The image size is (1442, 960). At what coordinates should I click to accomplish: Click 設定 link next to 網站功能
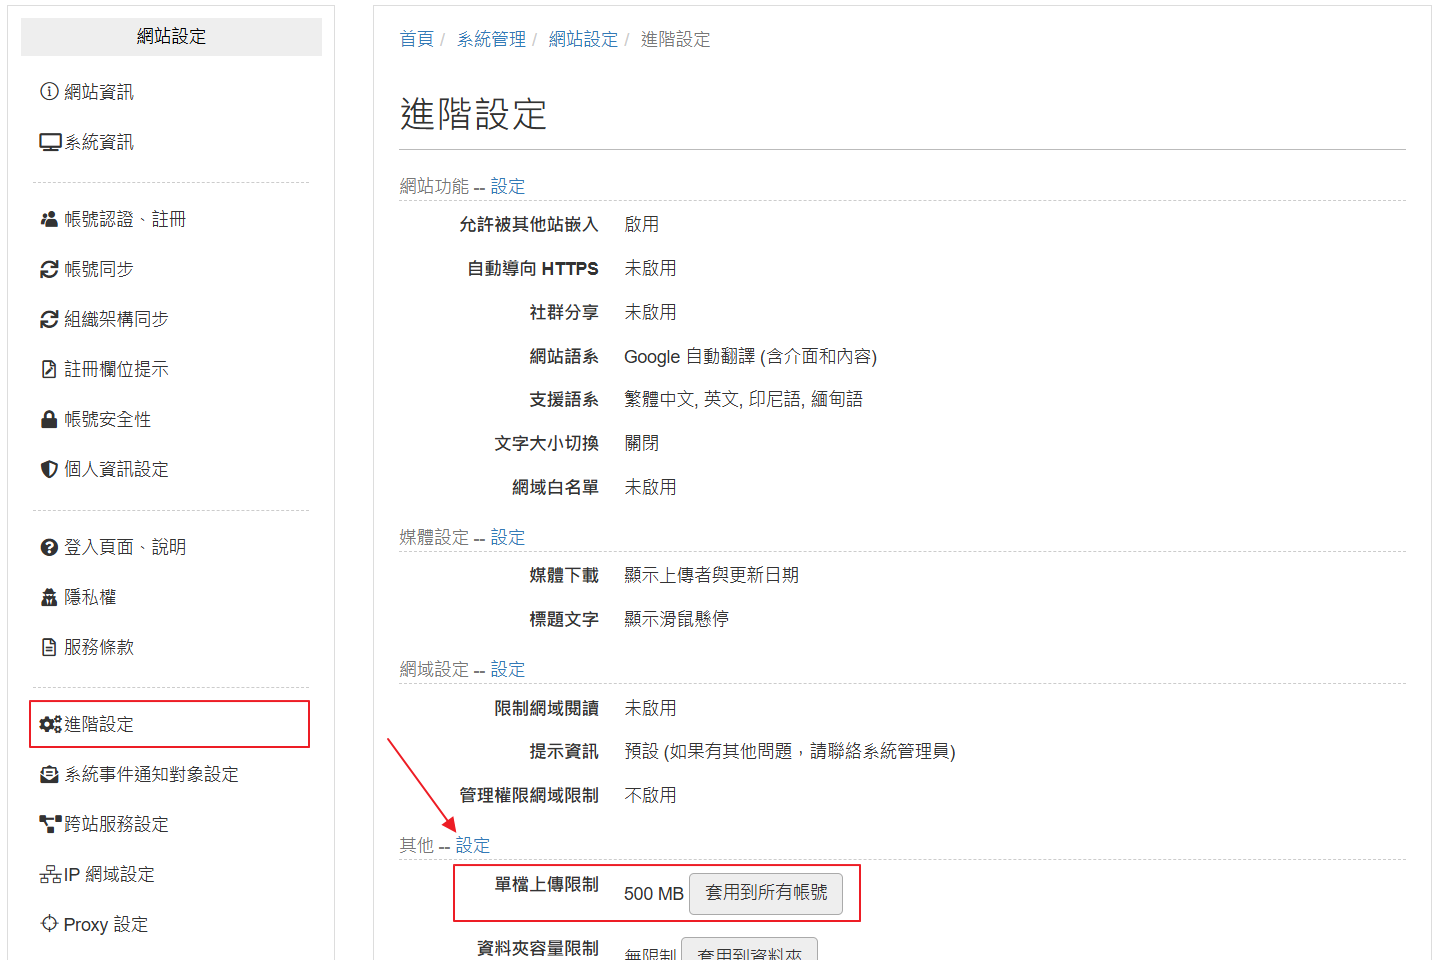pyautogui.click(x=508, y=186)
